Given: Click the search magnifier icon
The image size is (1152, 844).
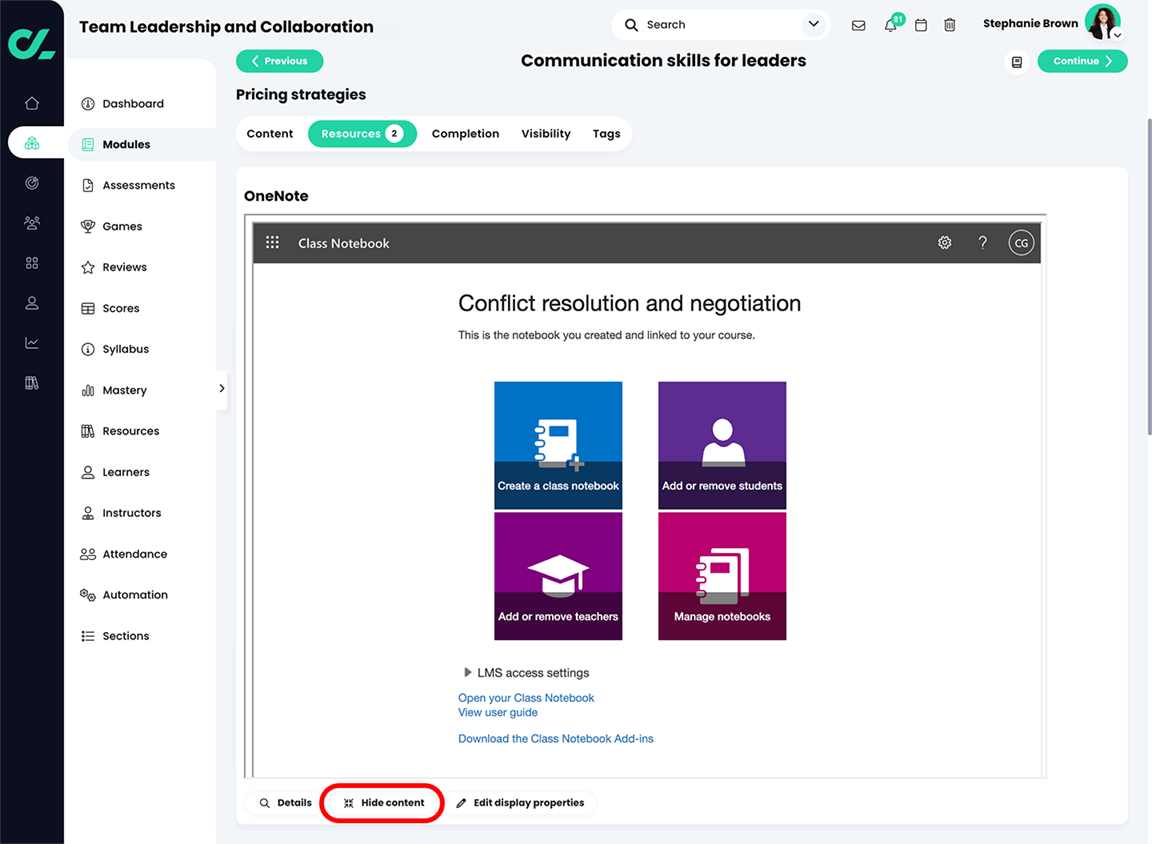Looking at the screenshot, I should (x=631, y=25).
